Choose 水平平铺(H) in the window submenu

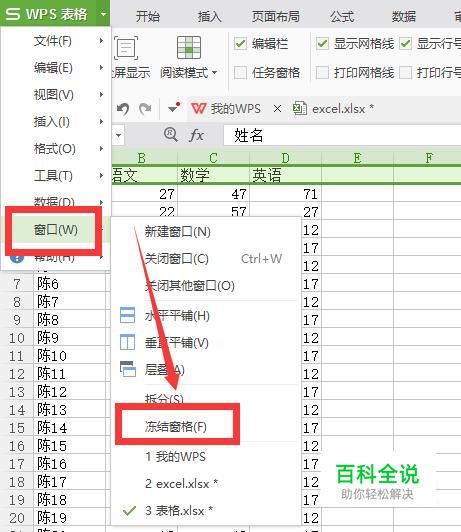pos(206,316)
